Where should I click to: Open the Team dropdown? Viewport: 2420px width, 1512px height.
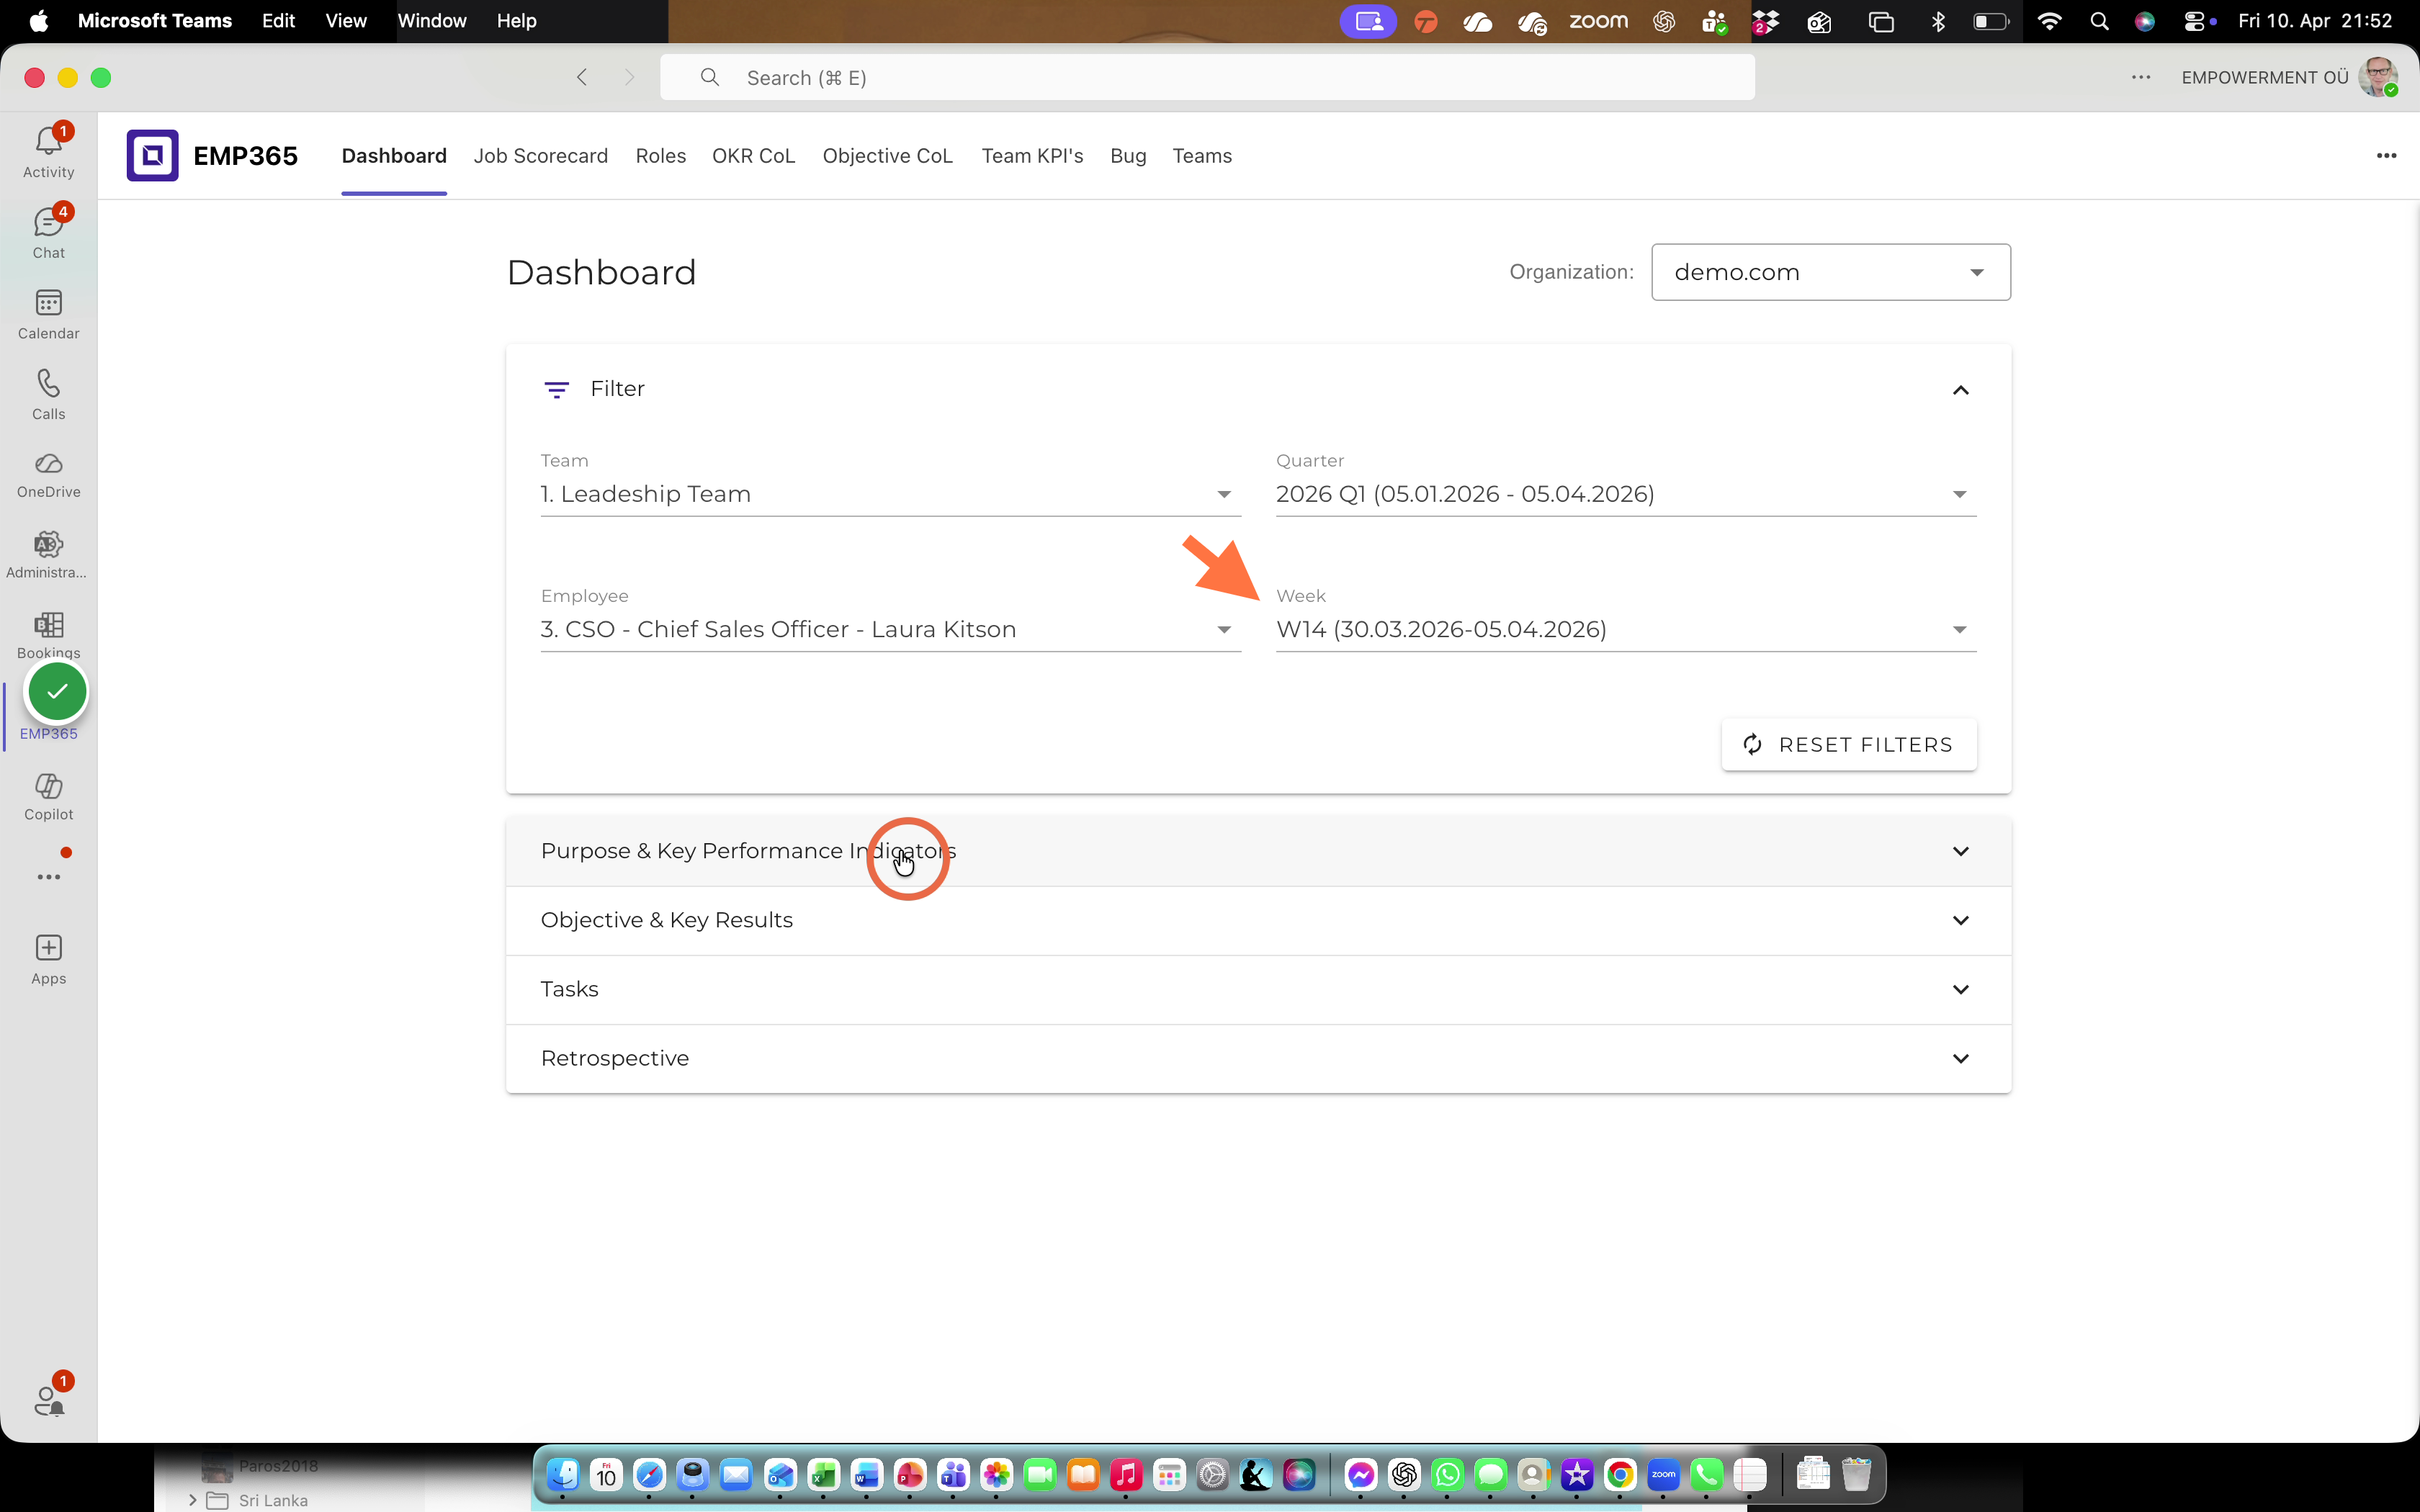point(890,494)
